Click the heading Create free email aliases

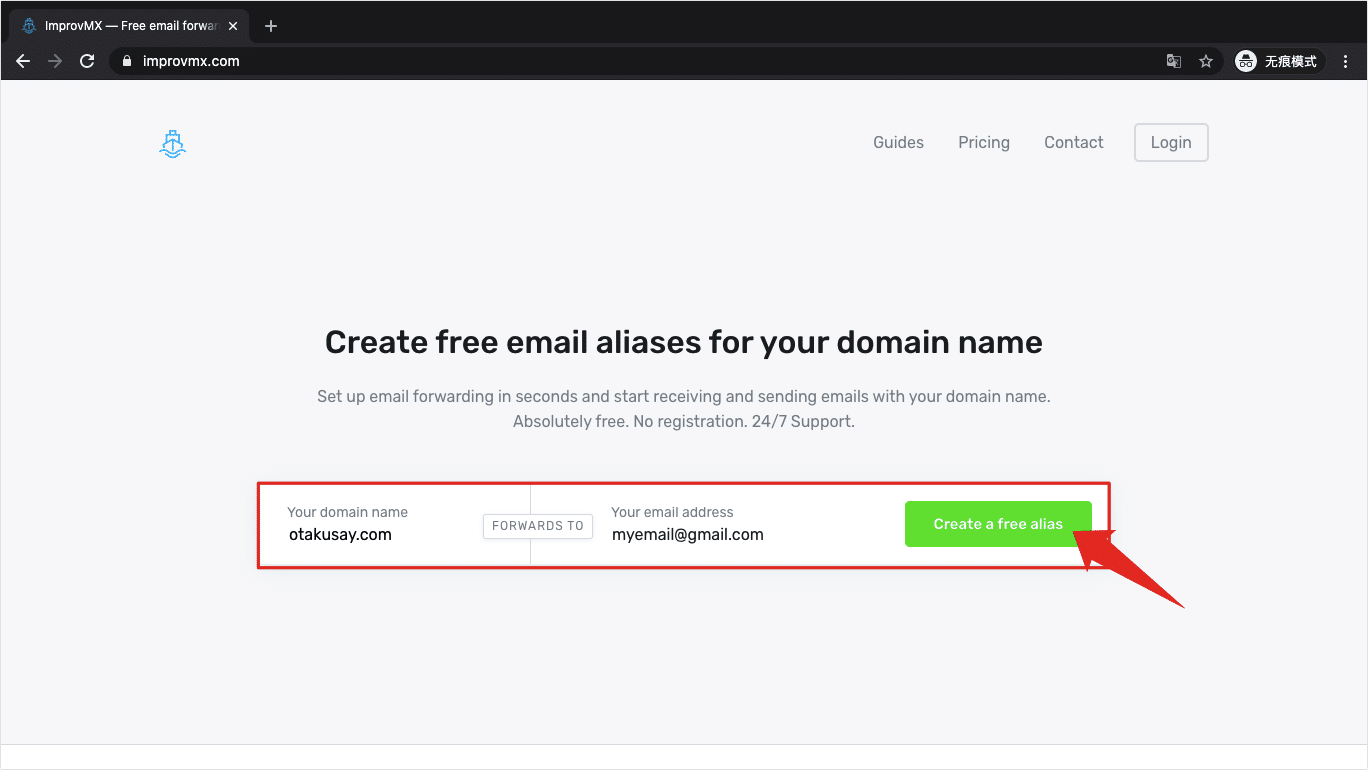[684, 342]
